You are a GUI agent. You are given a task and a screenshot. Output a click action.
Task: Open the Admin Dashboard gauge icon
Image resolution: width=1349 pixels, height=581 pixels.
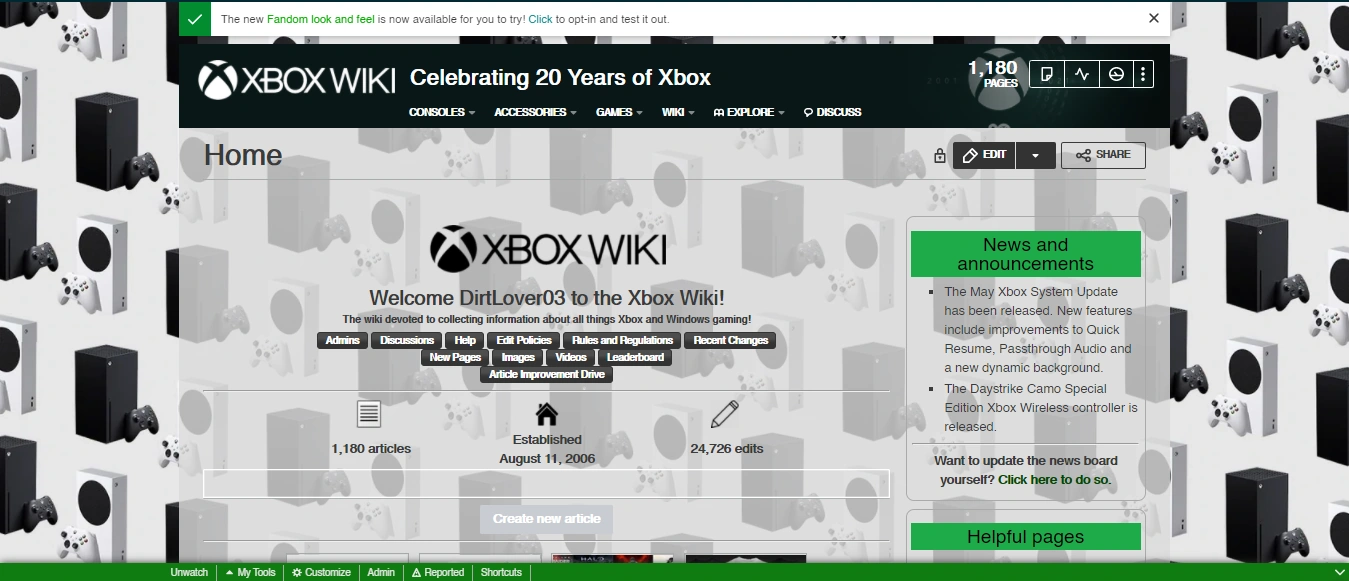point(1116,74)
